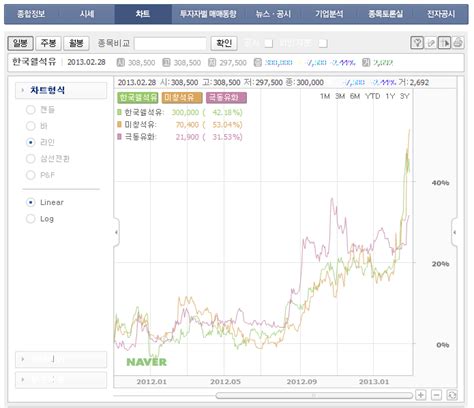Open the 차트 tab
Screen dimensions: 474x408
coord(143,14)
